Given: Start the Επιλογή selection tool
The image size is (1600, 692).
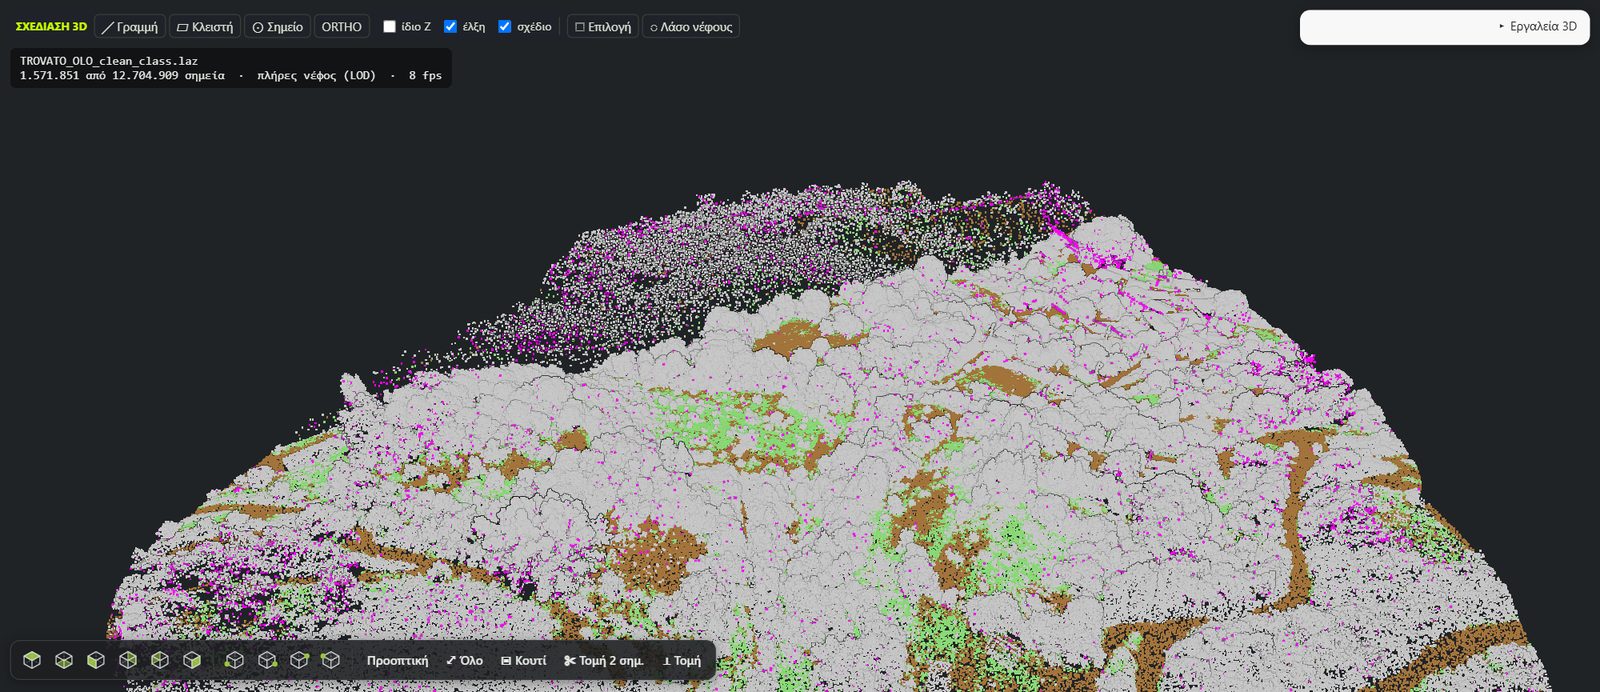Looking at the screenshot, I should (x=603, y=27).
